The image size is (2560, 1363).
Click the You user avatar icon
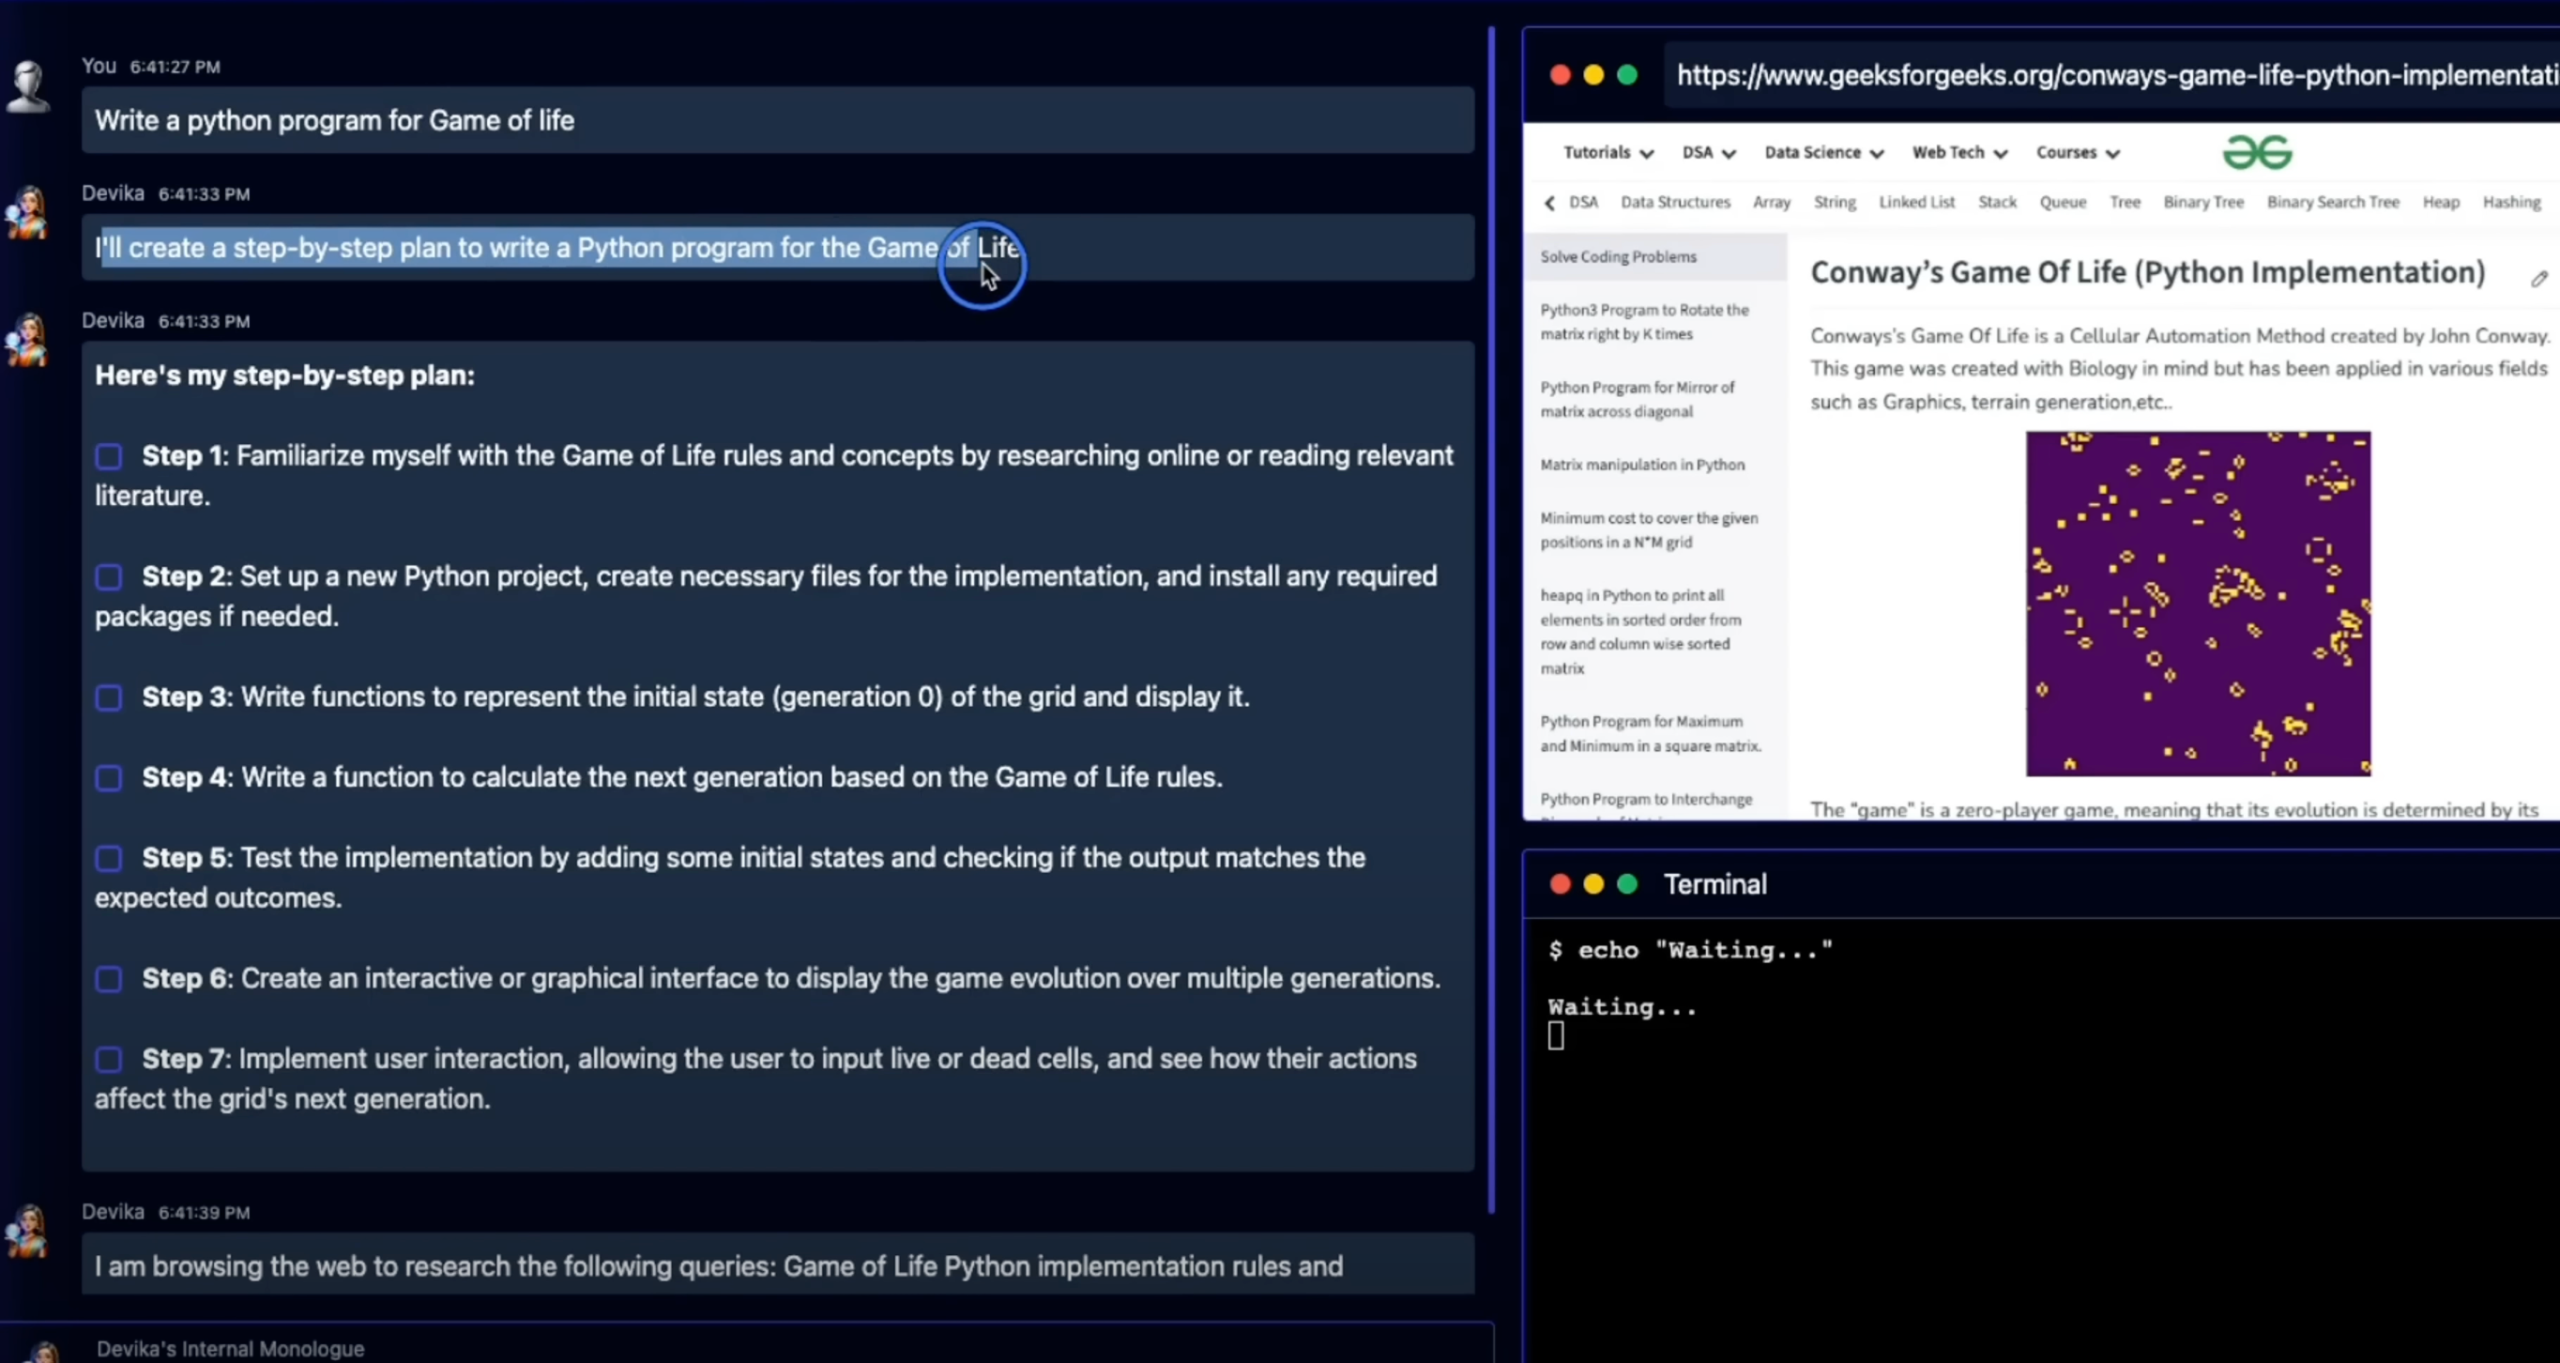tap(28, 86)
